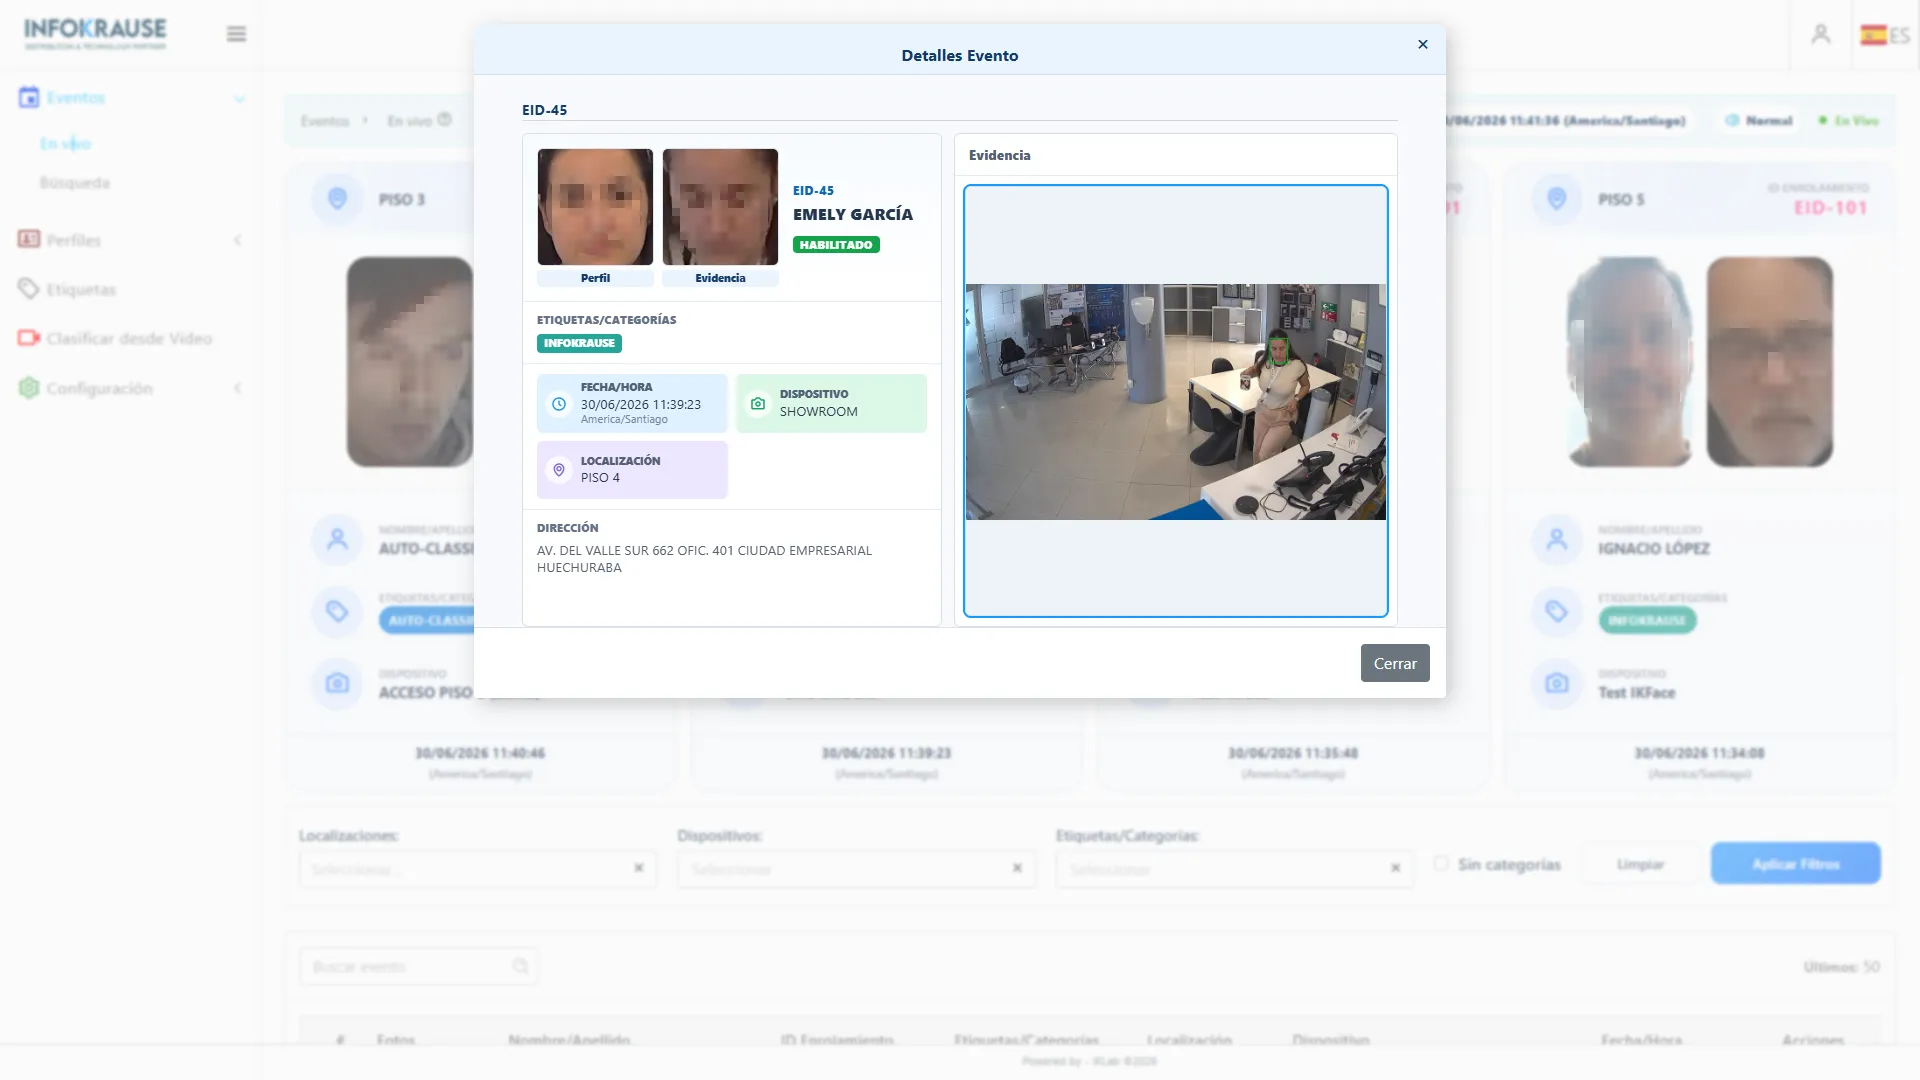
Task: Expand the Perfiles sidebar section
Action: pos(130,240)
